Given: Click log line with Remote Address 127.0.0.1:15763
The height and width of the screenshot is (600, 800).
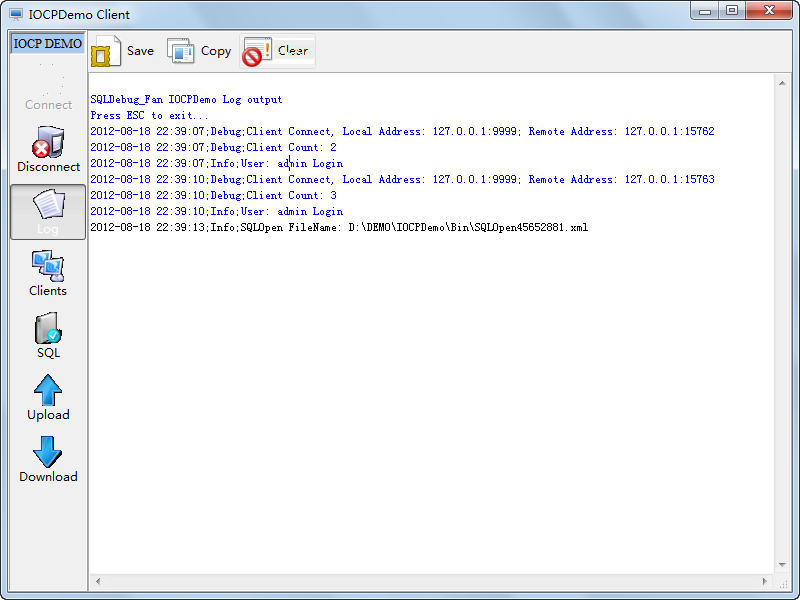Looking at the screenshot, I should point(403,180).
